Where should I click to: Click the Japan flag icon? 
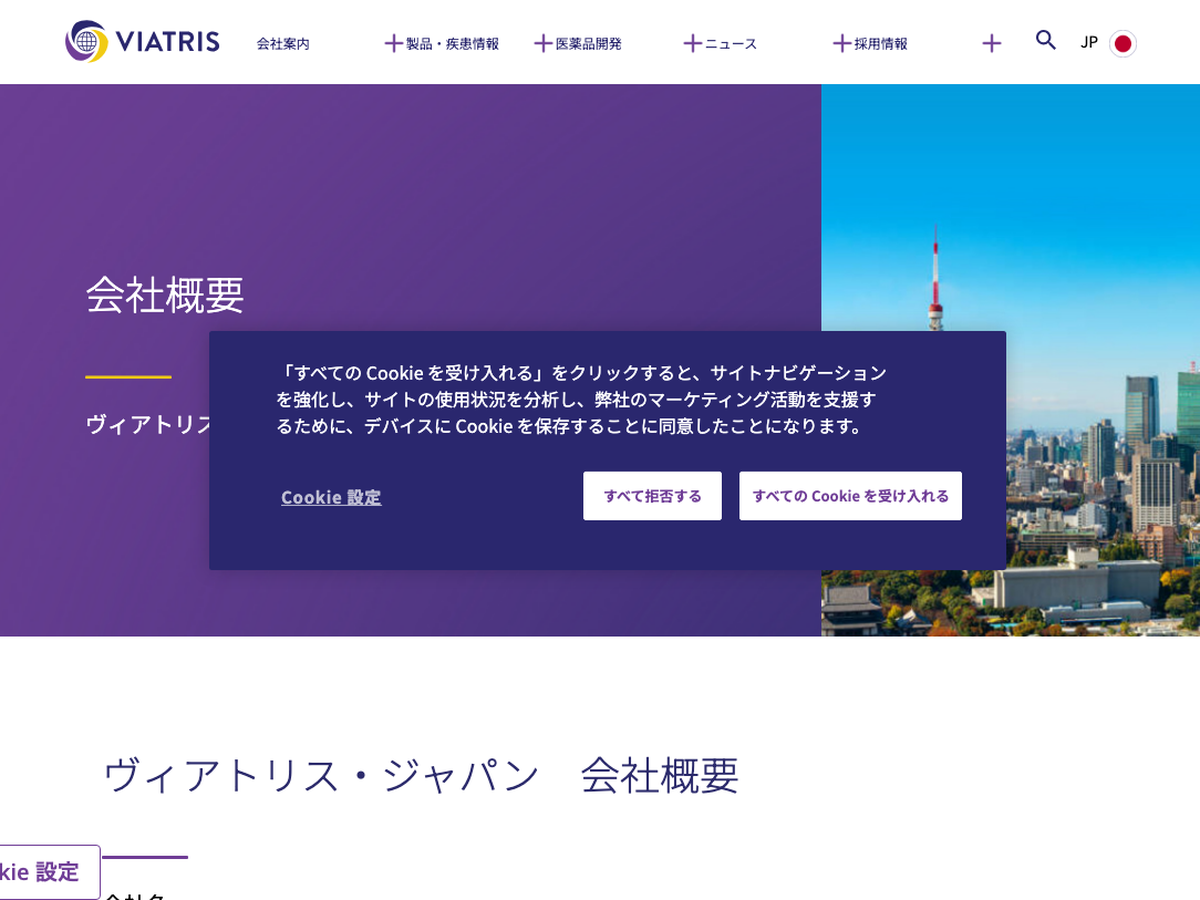(x=1123, y=43)
